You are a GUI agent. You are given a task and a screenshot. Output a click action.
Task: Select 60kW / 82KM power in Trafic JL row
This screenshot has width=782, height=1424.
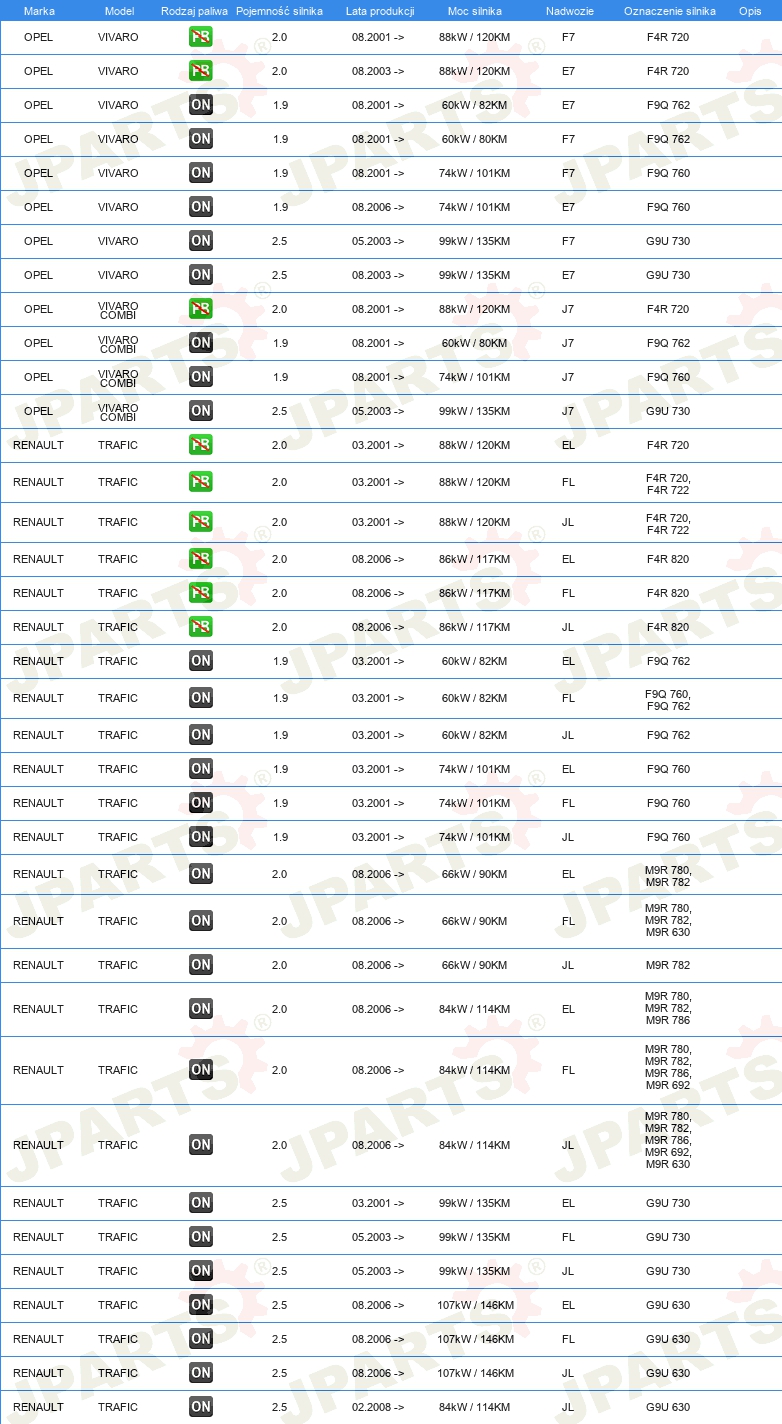click(x=474, y=735)
